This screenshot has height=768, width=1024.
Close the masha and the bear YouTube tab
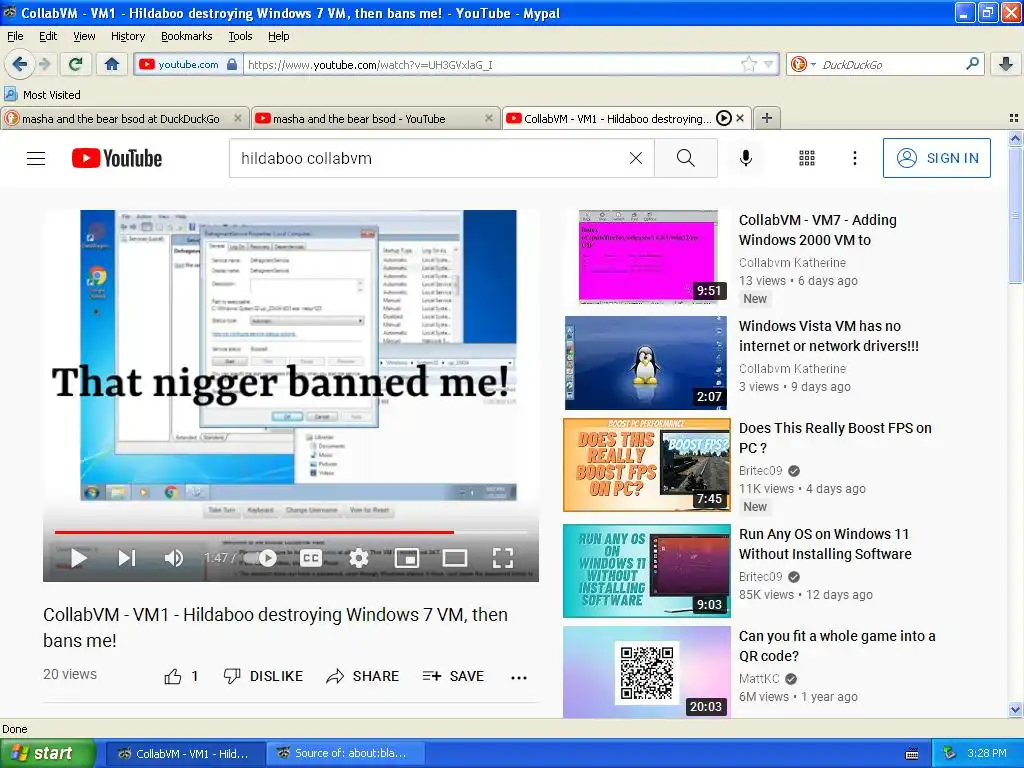pos(488,118)
